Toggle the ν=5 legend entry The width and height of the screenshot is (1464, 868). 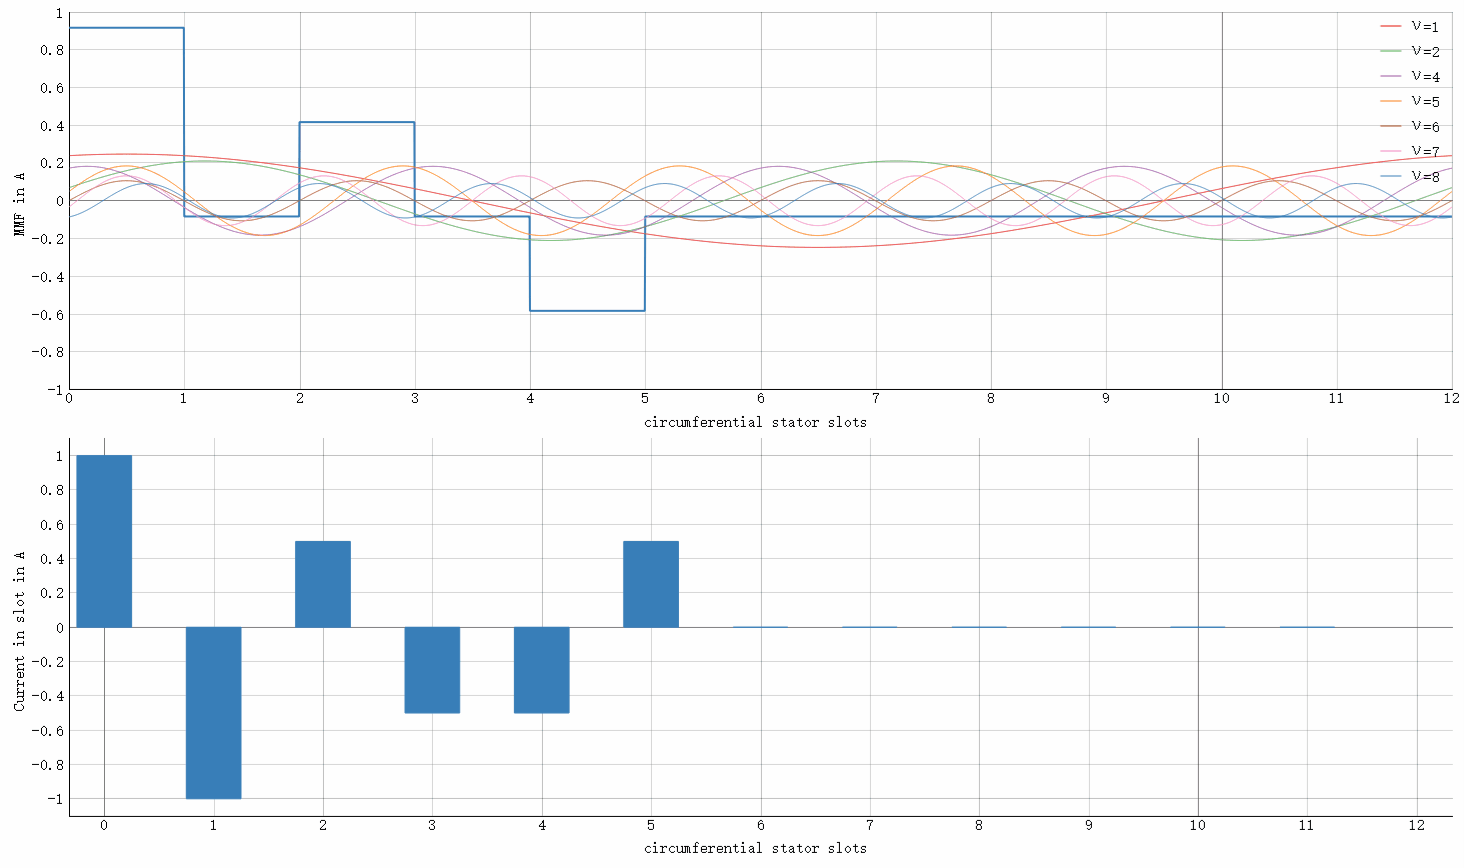point(1410,101)
